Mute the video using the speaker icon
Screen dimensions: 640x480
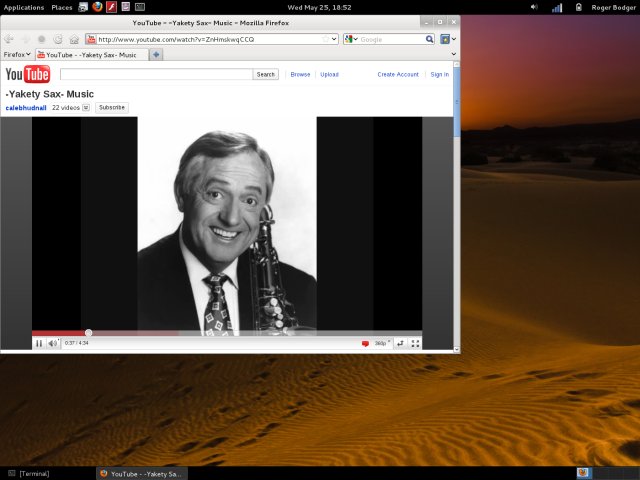53,343
